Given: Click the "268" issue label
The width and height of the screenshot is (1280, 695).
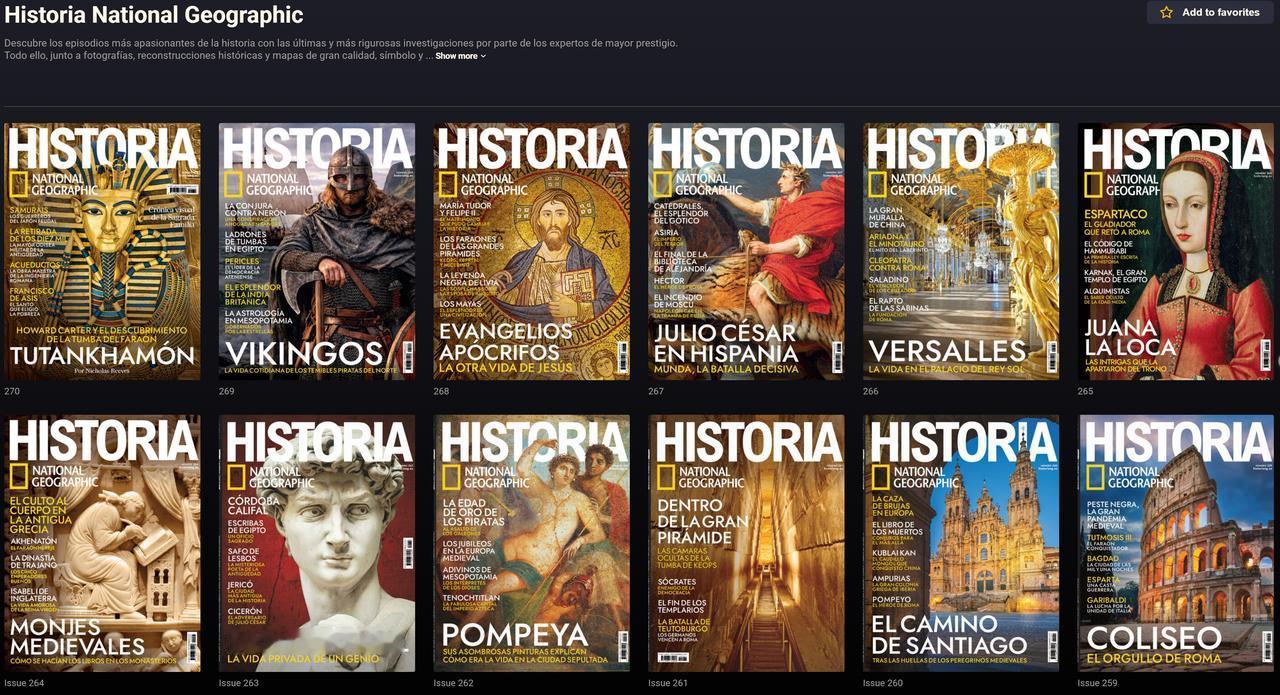Looking at the screenshot, I should [x=441, y=391].
